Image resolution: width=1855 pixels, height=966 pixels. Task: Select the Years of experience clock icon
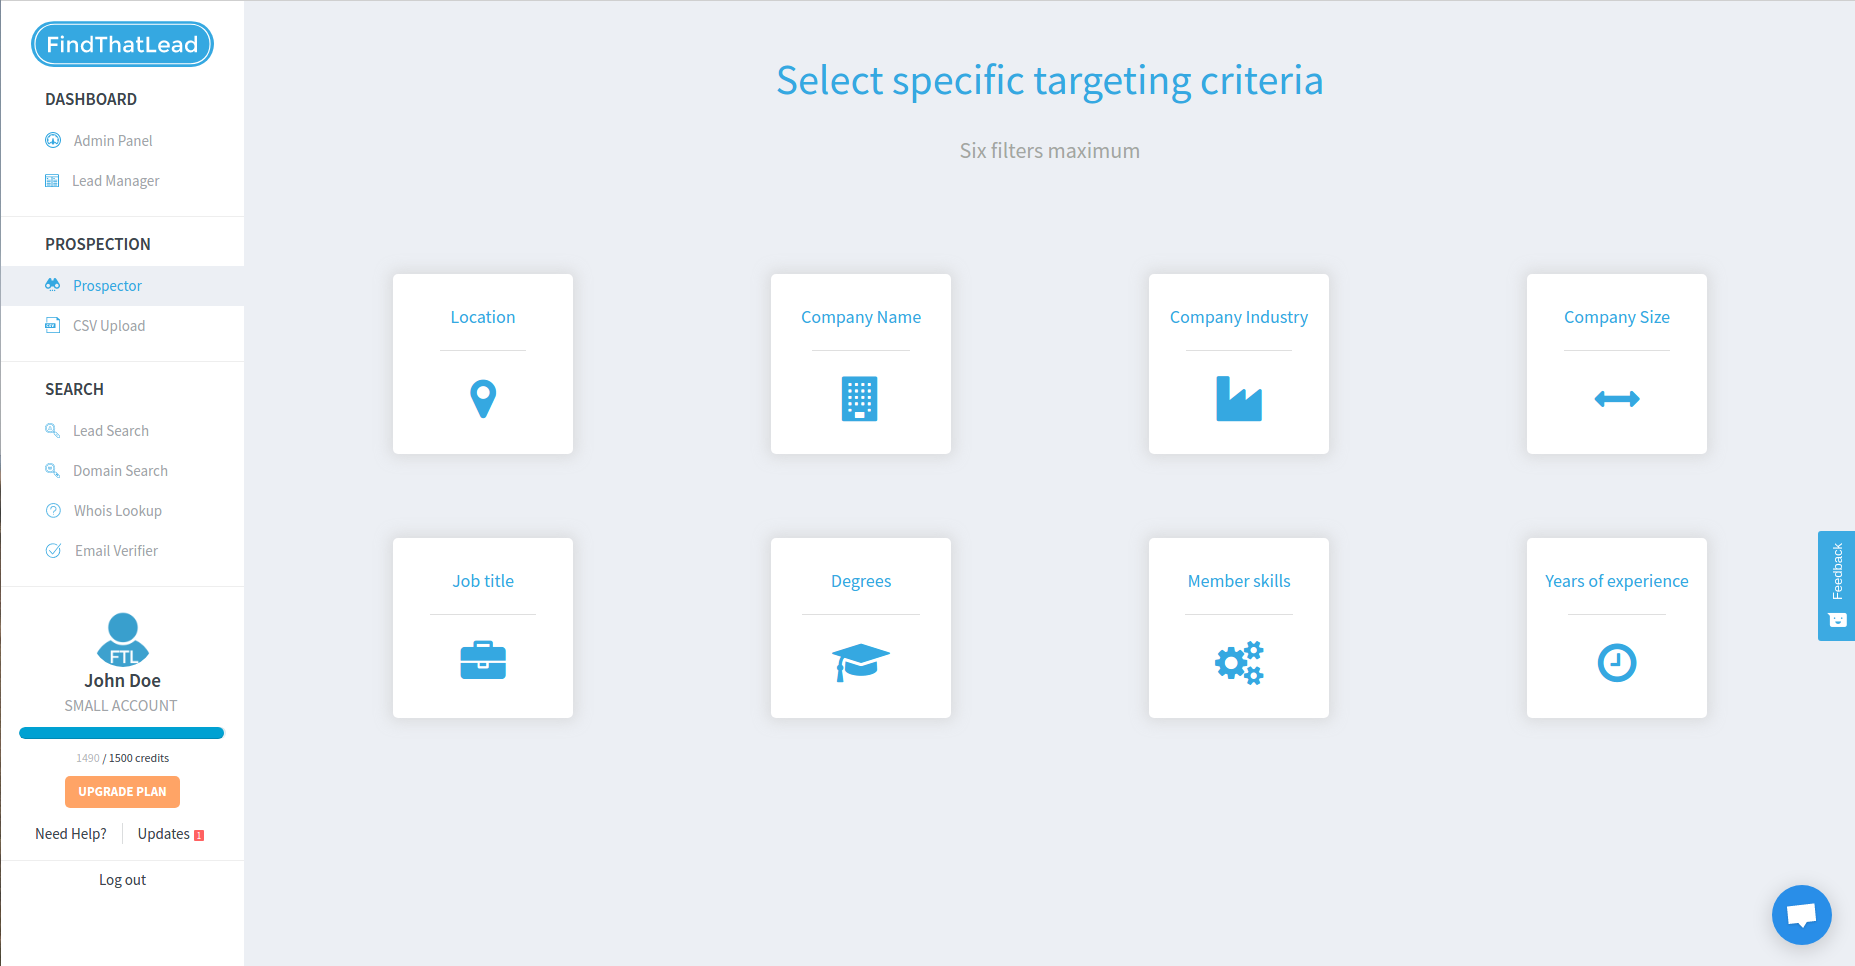pos(1616,662)
